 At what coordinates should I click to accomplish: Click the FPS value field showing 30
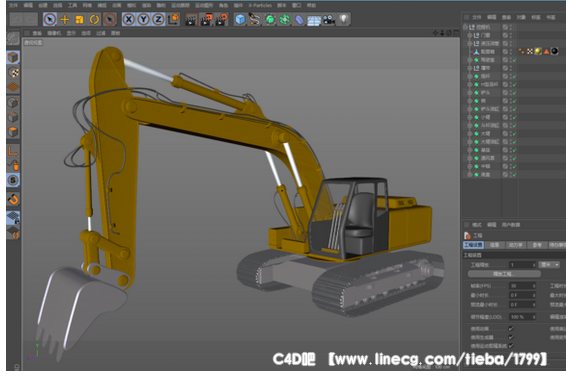pos(522,286)
